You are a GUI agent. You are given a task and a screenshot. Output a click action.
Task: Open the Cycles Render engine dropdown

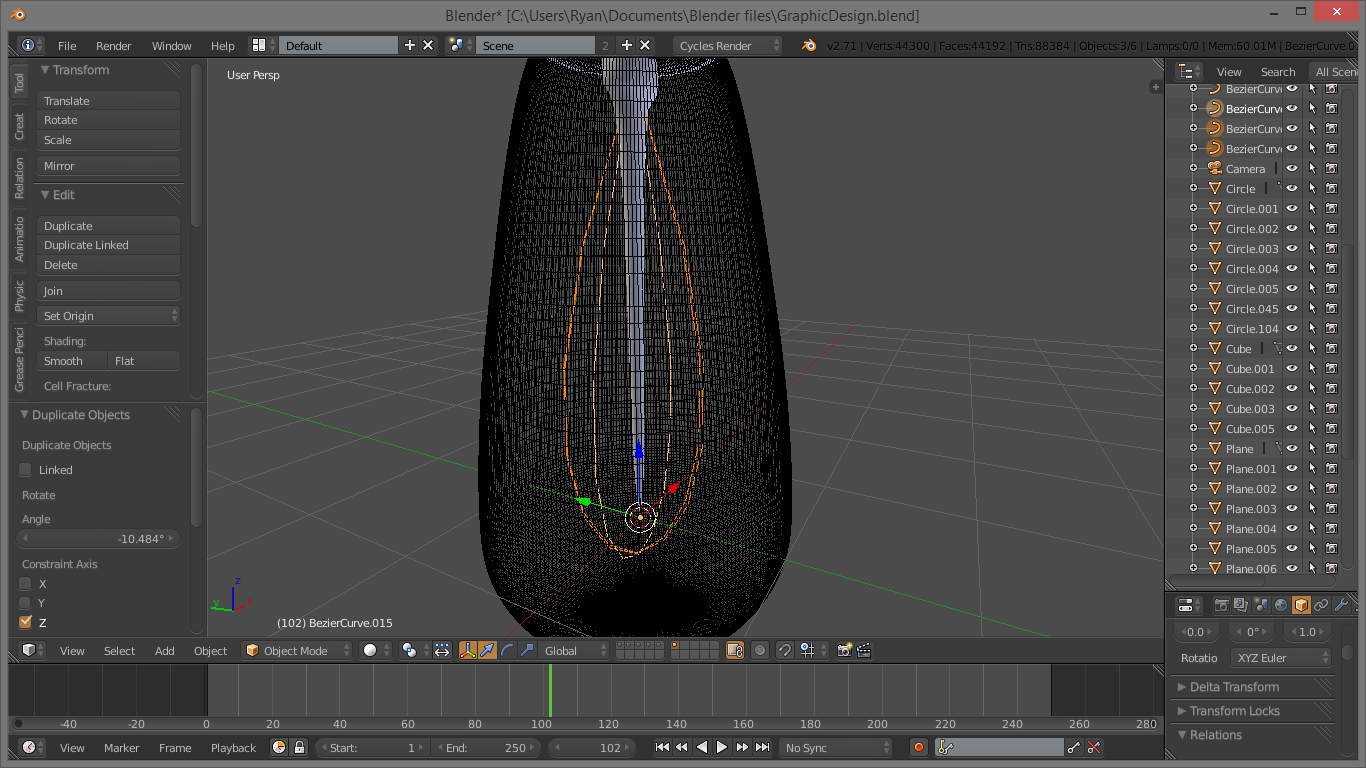(727, 45)
